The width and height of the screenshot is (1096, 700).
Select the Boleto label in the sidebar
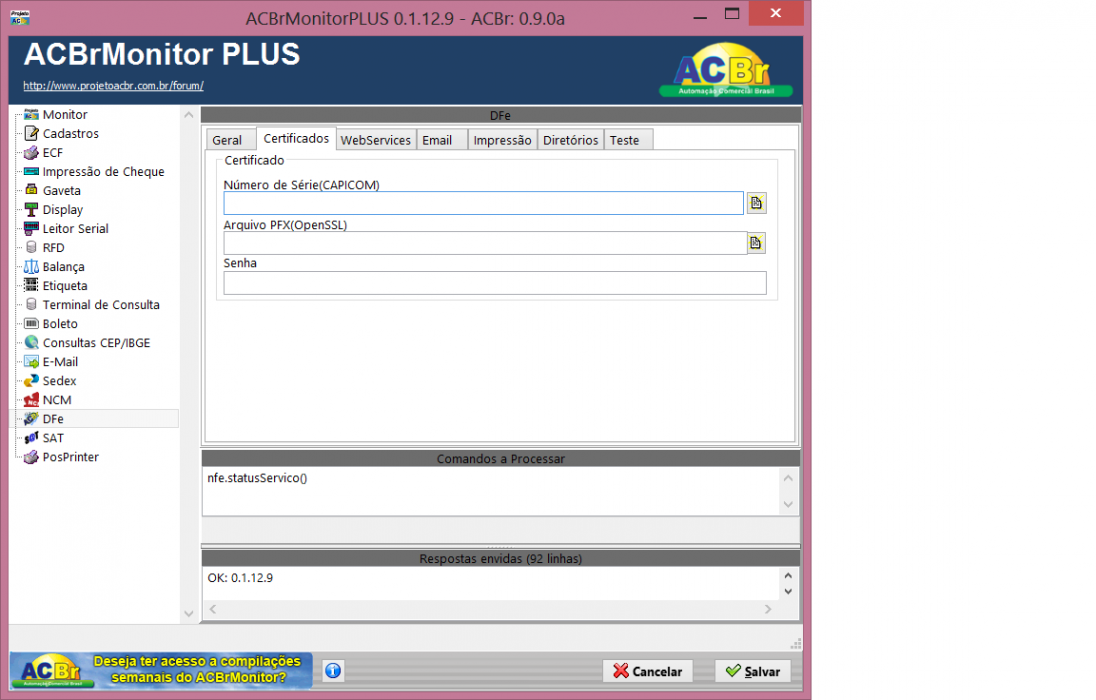pos(60,323)
